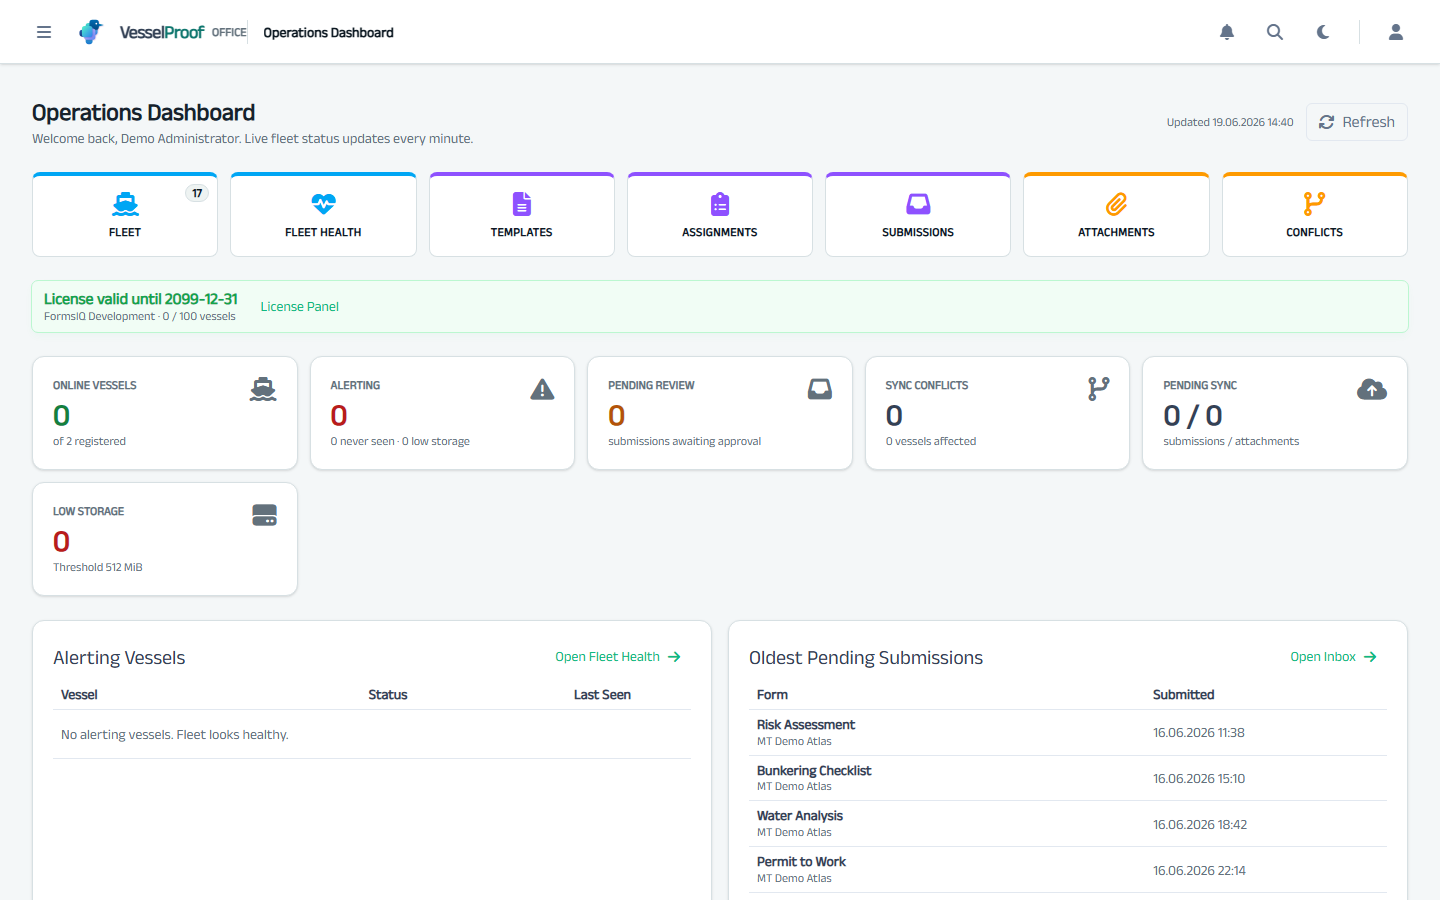The height and width of the screenshot is (900, 1440).
Task: Click the 16.06.2026 11:38 timestamp
Action: (1198, 733)
